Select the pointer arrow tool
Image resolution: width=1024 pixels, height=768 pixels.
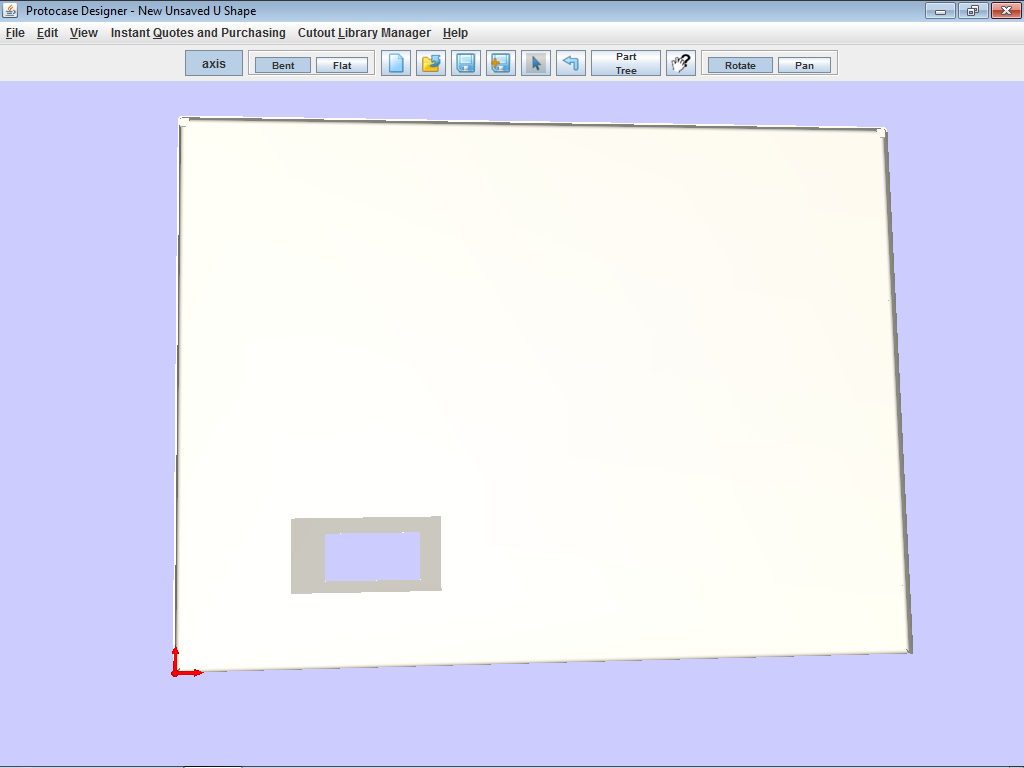point(536,63)
